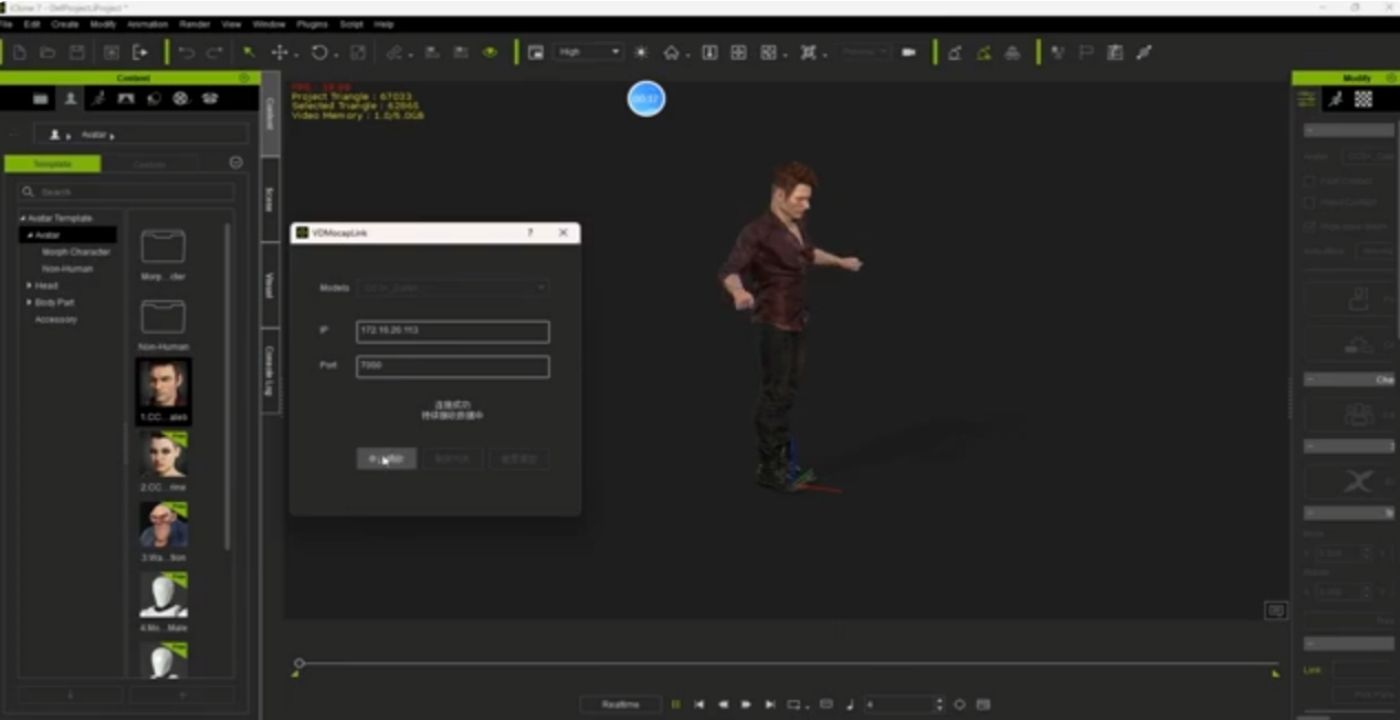The height and width of the screenshot is (720, 1400).
Task: Click the Home camera view icon
Action: coord(672,52)
